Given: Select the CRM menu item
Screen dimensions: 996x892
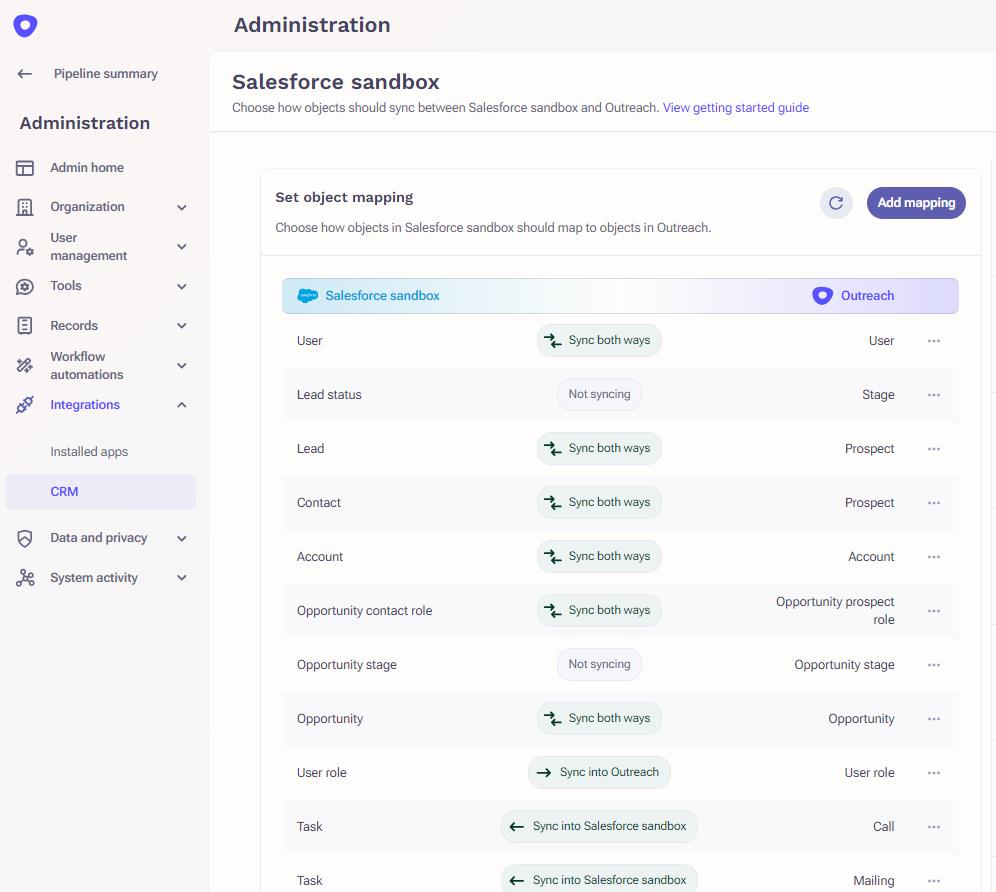Looking at the screenshot, I should [100, 492].
